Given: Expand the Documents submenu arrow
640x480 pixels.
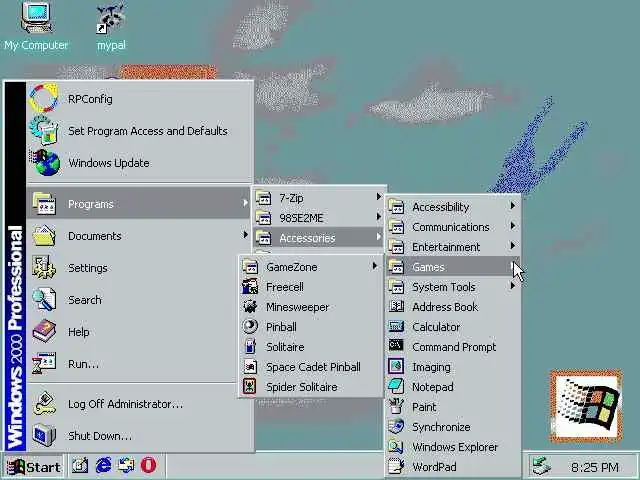Looking at the screenshot, I should coord(245,235).
